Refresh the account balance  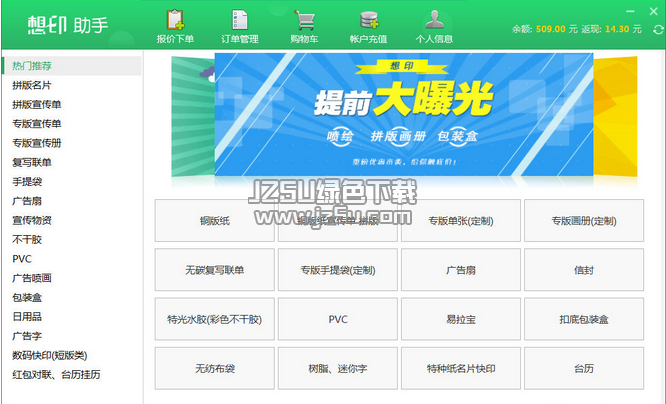tap(658, 30)
